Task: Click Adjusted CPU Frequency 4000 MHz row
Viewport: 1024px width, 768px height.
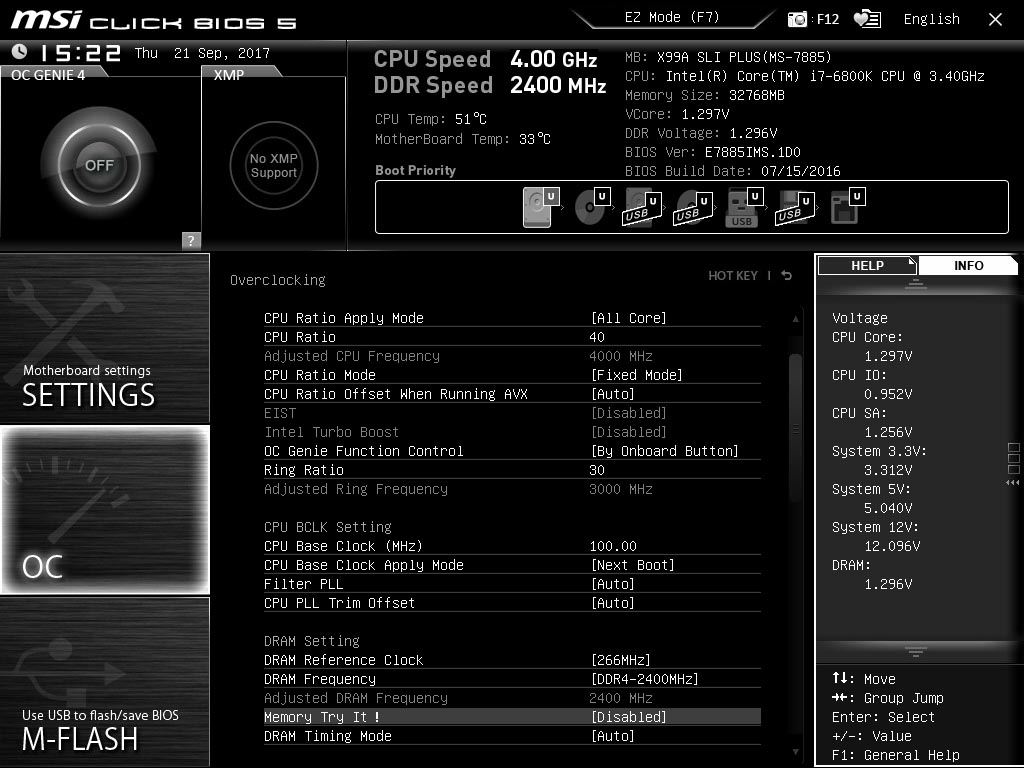Action: coord(512,356)
